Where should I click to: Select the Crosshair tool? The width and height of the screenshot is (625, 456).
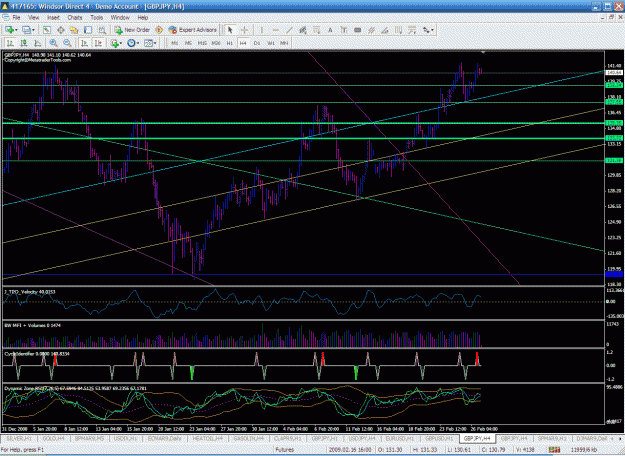tap(244, 30)
